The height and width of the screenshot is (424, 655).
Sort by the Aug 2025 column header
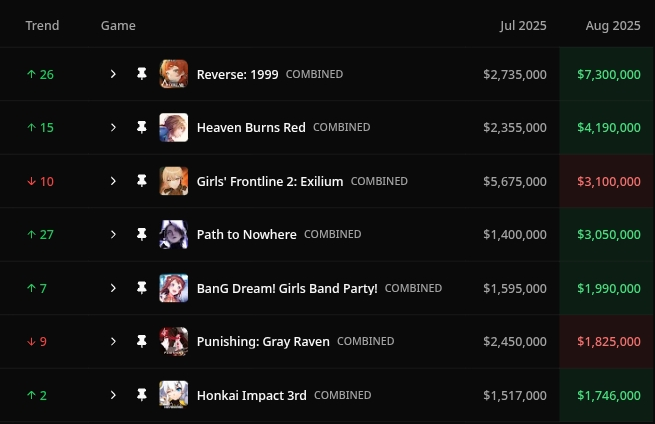[x=613, y=25]
